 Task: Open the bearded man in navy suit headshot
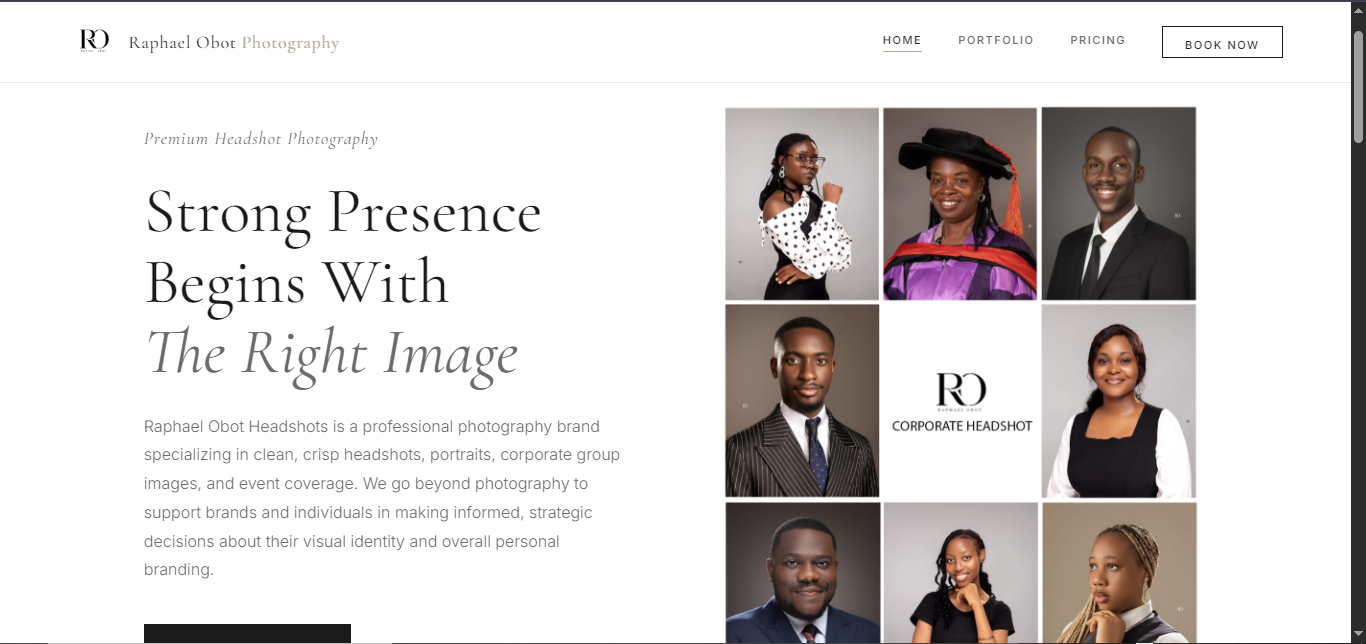(x=803, y=573)
